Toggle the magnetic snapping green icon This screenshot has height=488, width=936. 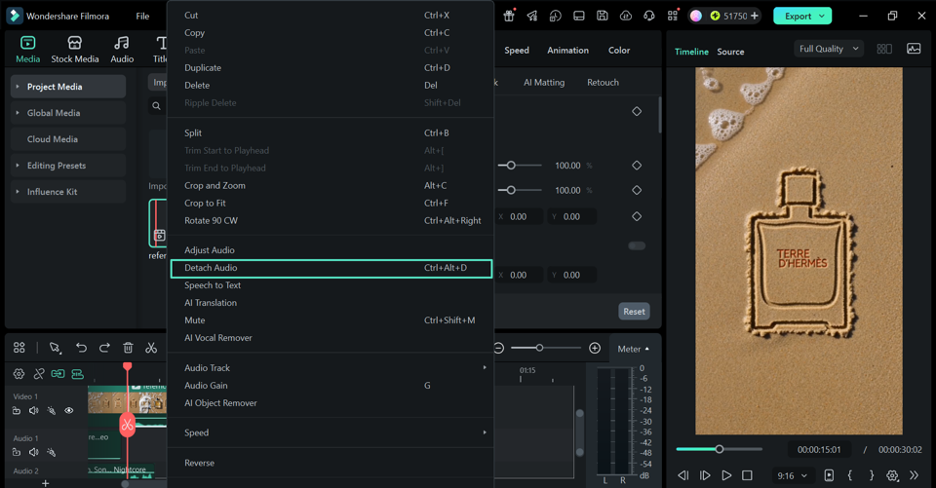pyautogui.click(x=78, y=374)
